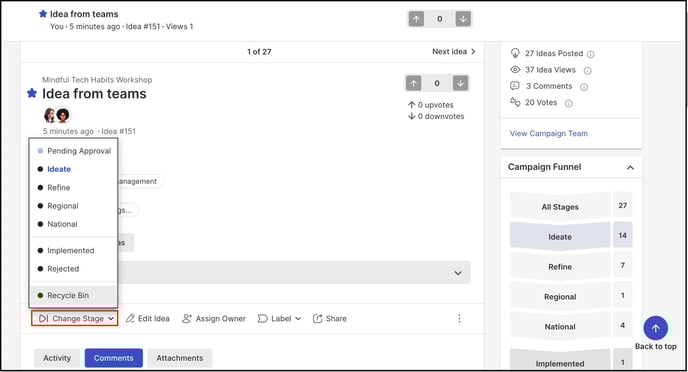
Task: Go to Next idea
Action: tap(454, 51)
